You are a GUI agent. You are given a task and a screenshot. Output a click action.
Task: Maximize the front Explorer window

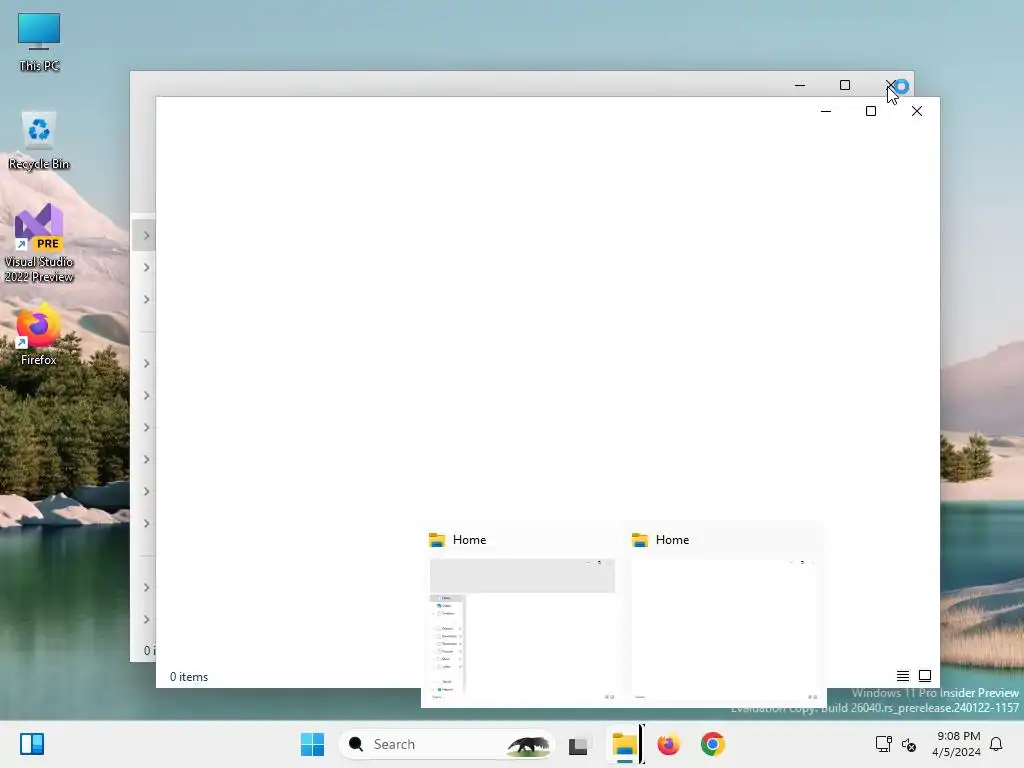[871, 112]
